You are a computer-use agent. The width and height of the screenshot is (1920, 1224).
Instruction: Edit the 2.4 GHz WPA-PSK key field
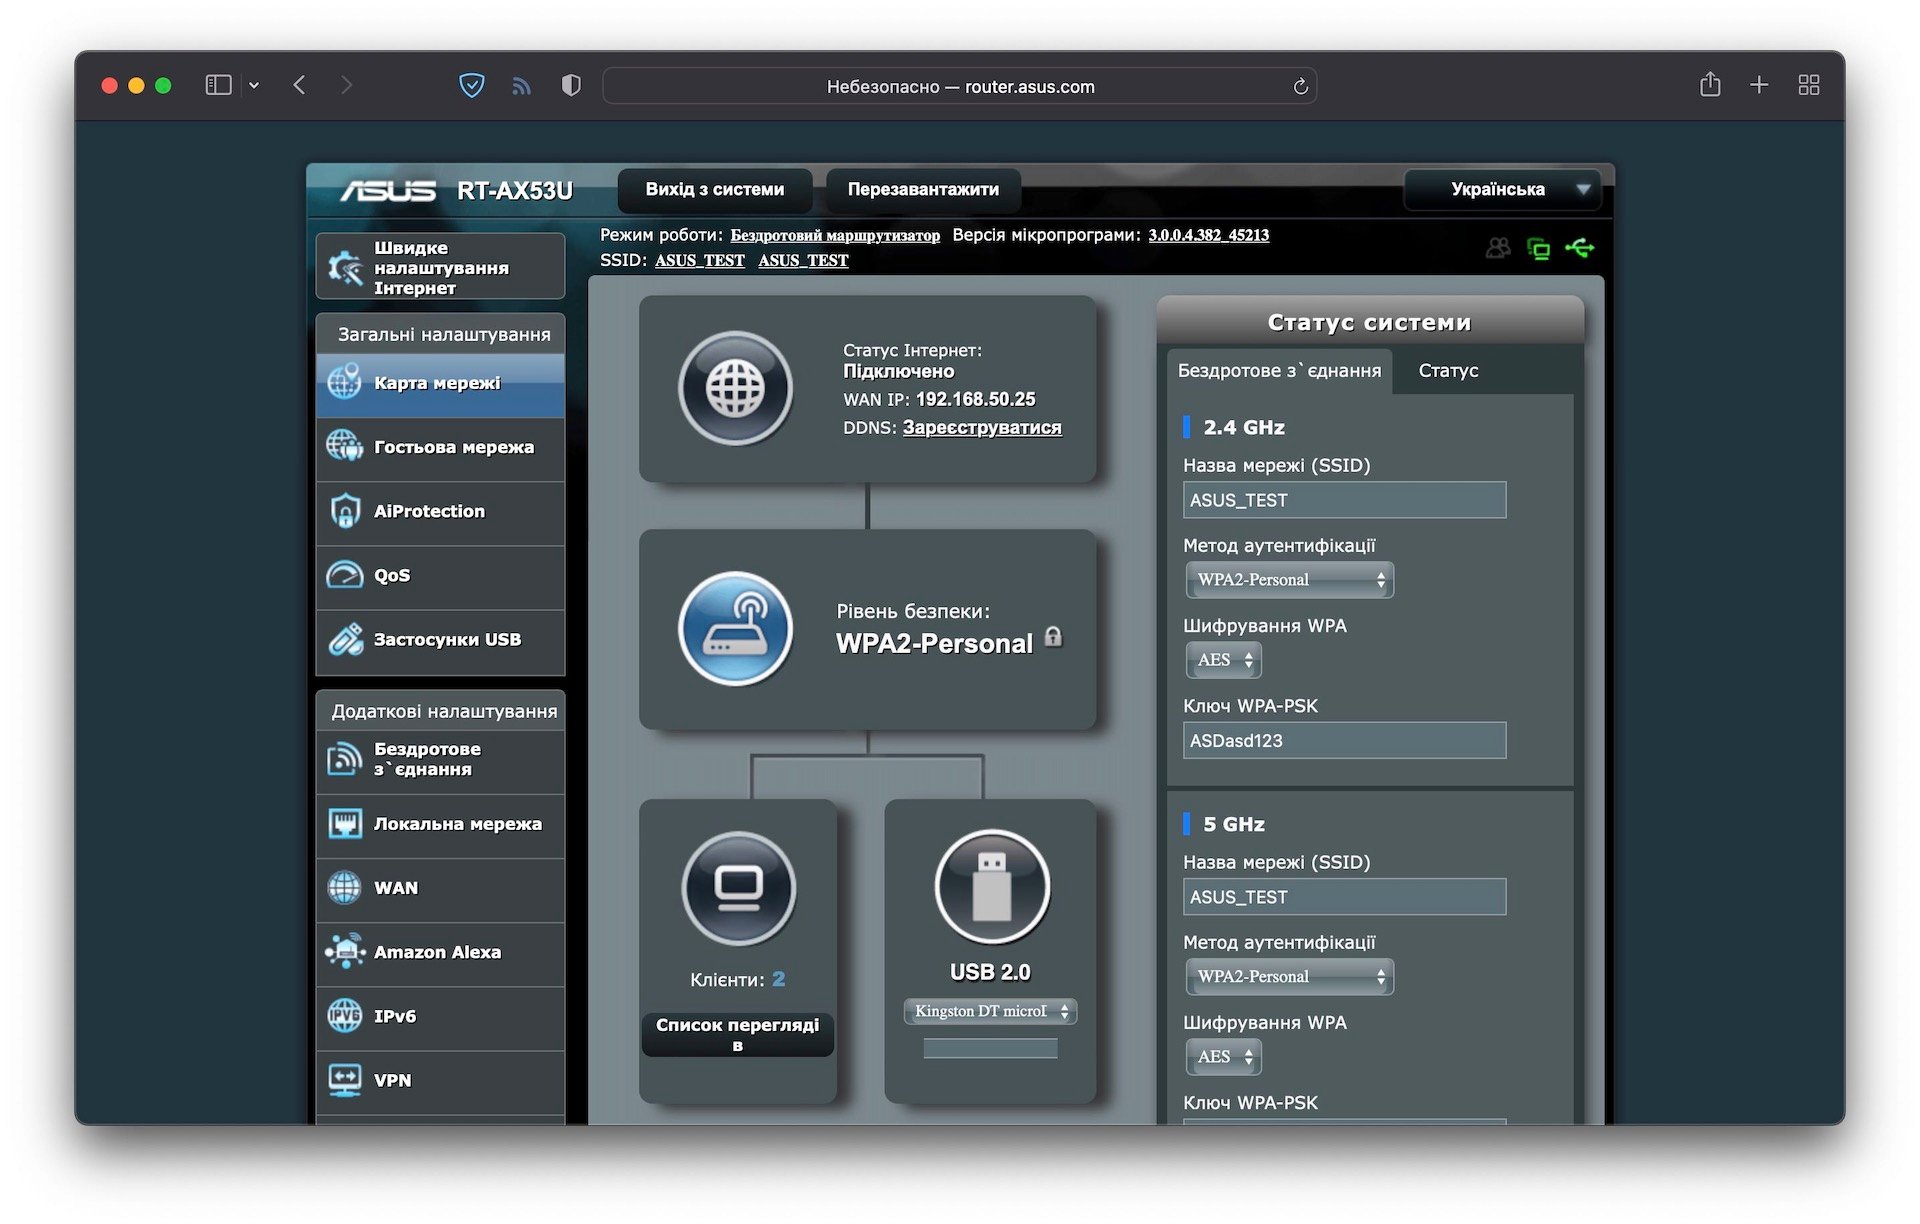point(1344,741)
